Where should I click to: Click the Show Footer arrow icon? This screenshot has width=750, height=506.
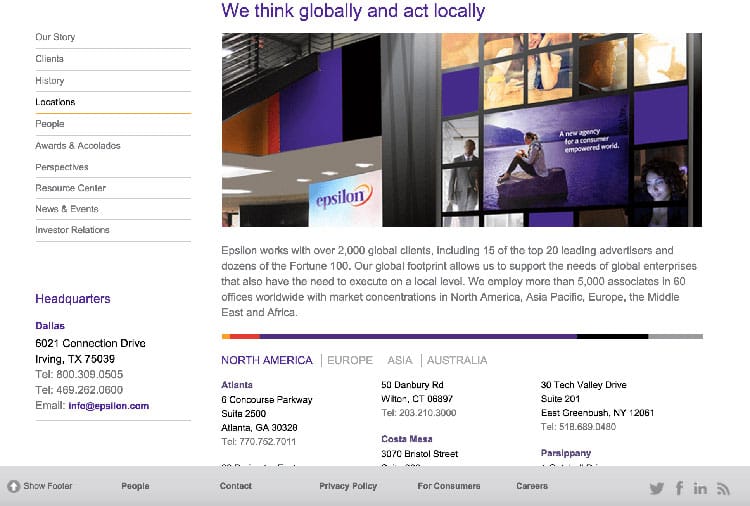tap(13, 486)
